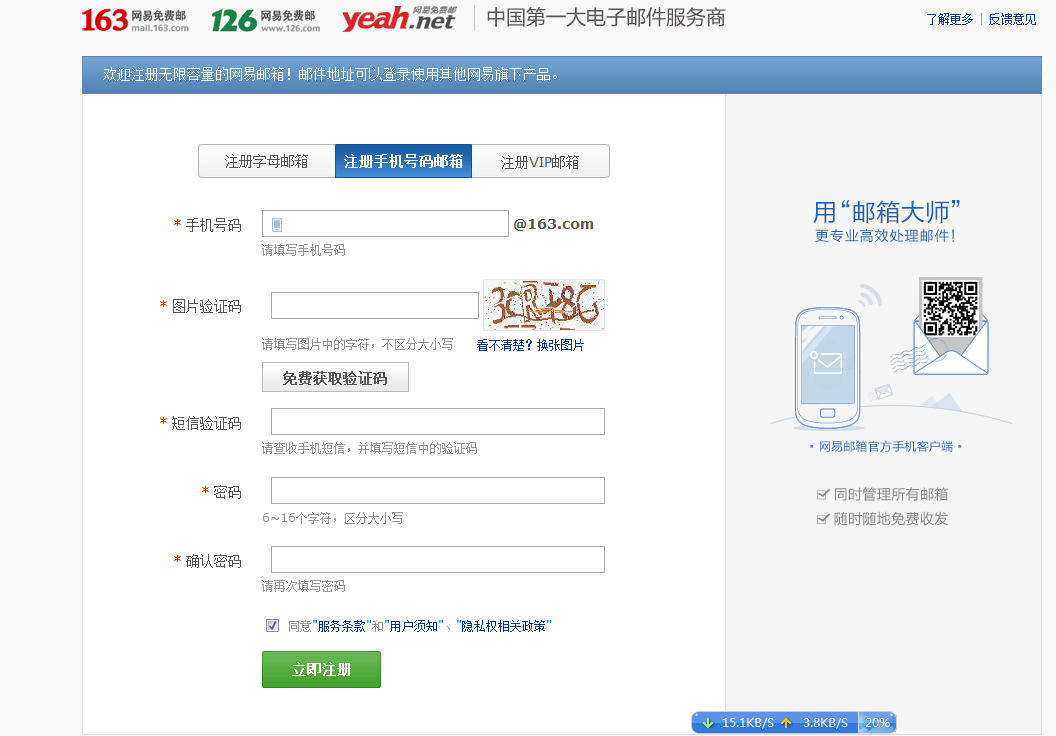Focus the 手机号码 input field
Image resolution: width=1056 pixels, height=736 pixels.
[385, 224]
